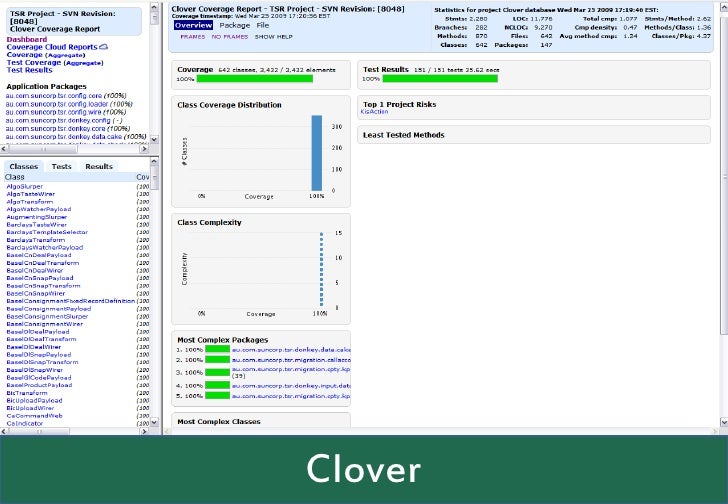Switch to the File tab
Screen dimensions: 728x504
[262, 25]
